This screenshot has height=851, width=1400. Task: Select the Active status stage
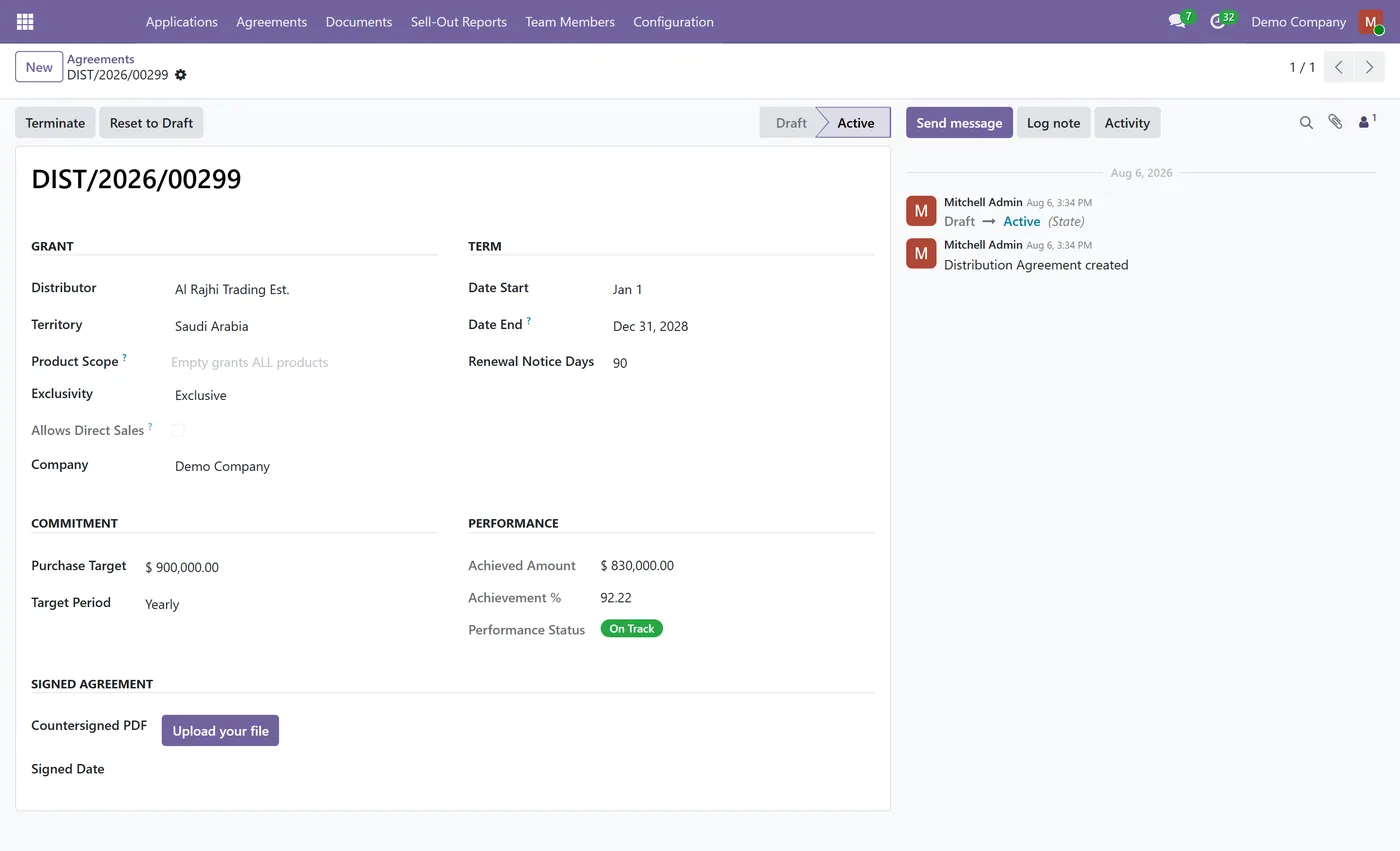click(855, 122)
